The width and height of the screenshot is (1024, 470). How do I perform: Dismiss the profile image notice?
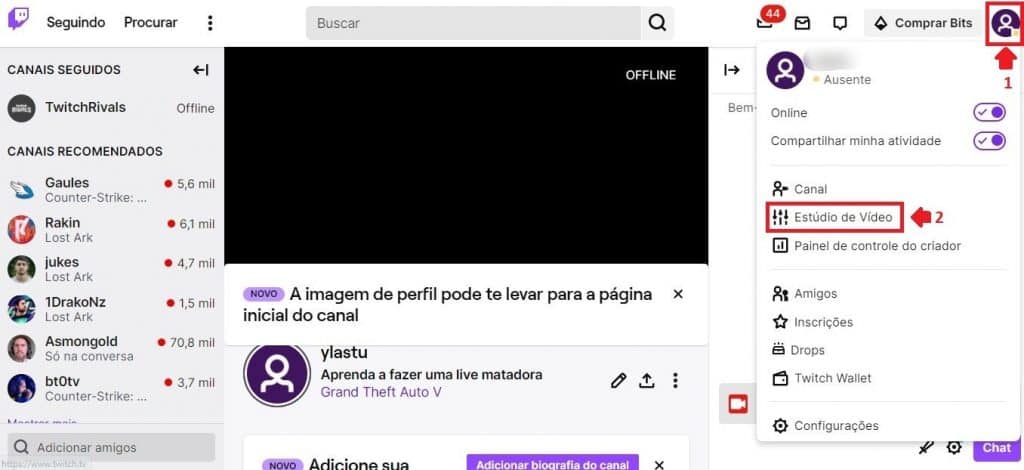(x=678, y=294)
